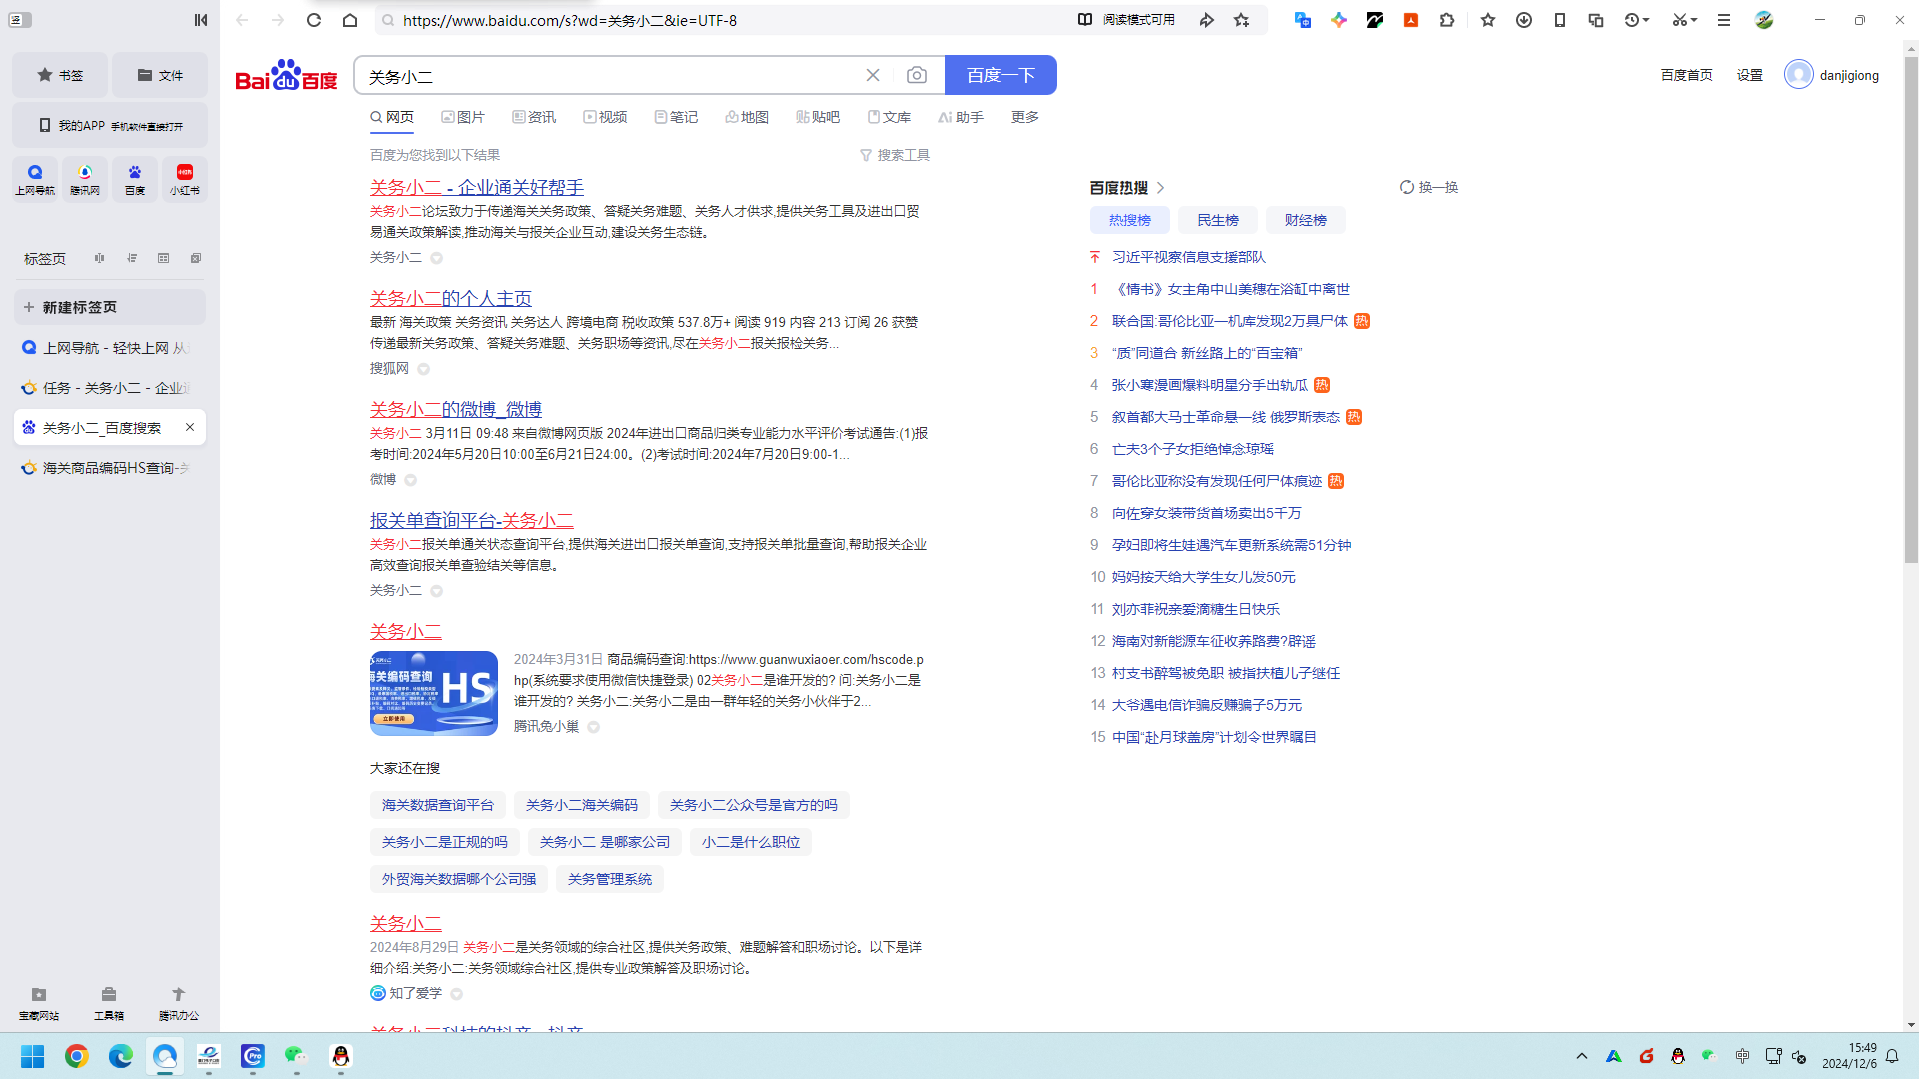Click related search 海关数据查询平台

click(x=438, y=805)
